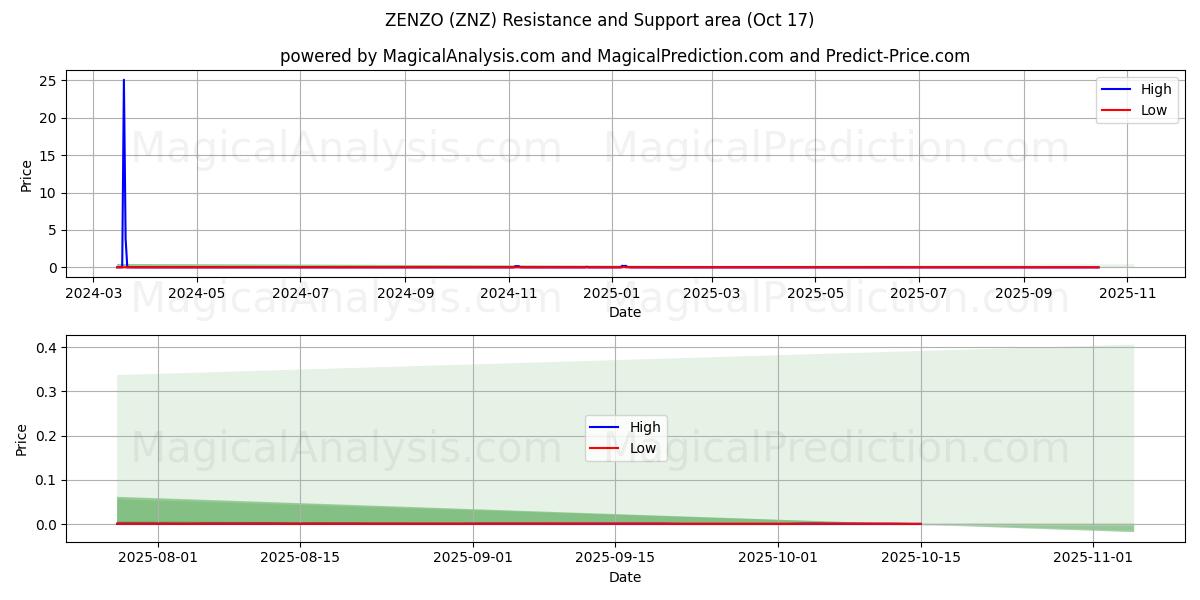Click the ZENZO (ZNZ) Resistance and Support title
The width and height of the screenshot is (1200, 600).
point(599,20)
